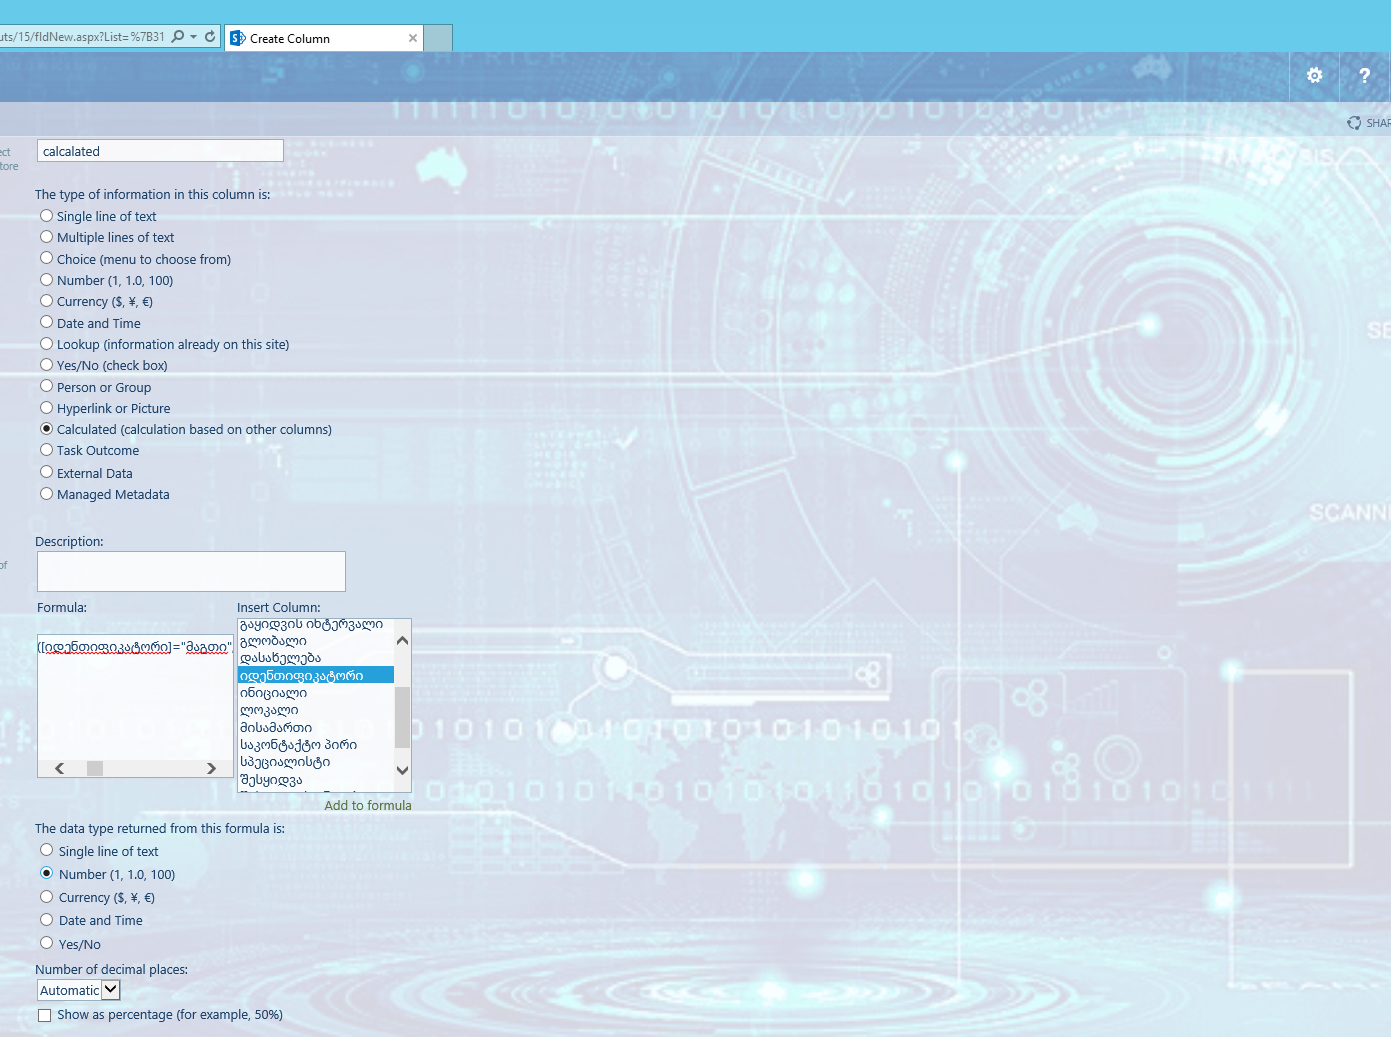Set return type to Number
This screenshot has height=1037, width=1391.
[x=46, y=873]
